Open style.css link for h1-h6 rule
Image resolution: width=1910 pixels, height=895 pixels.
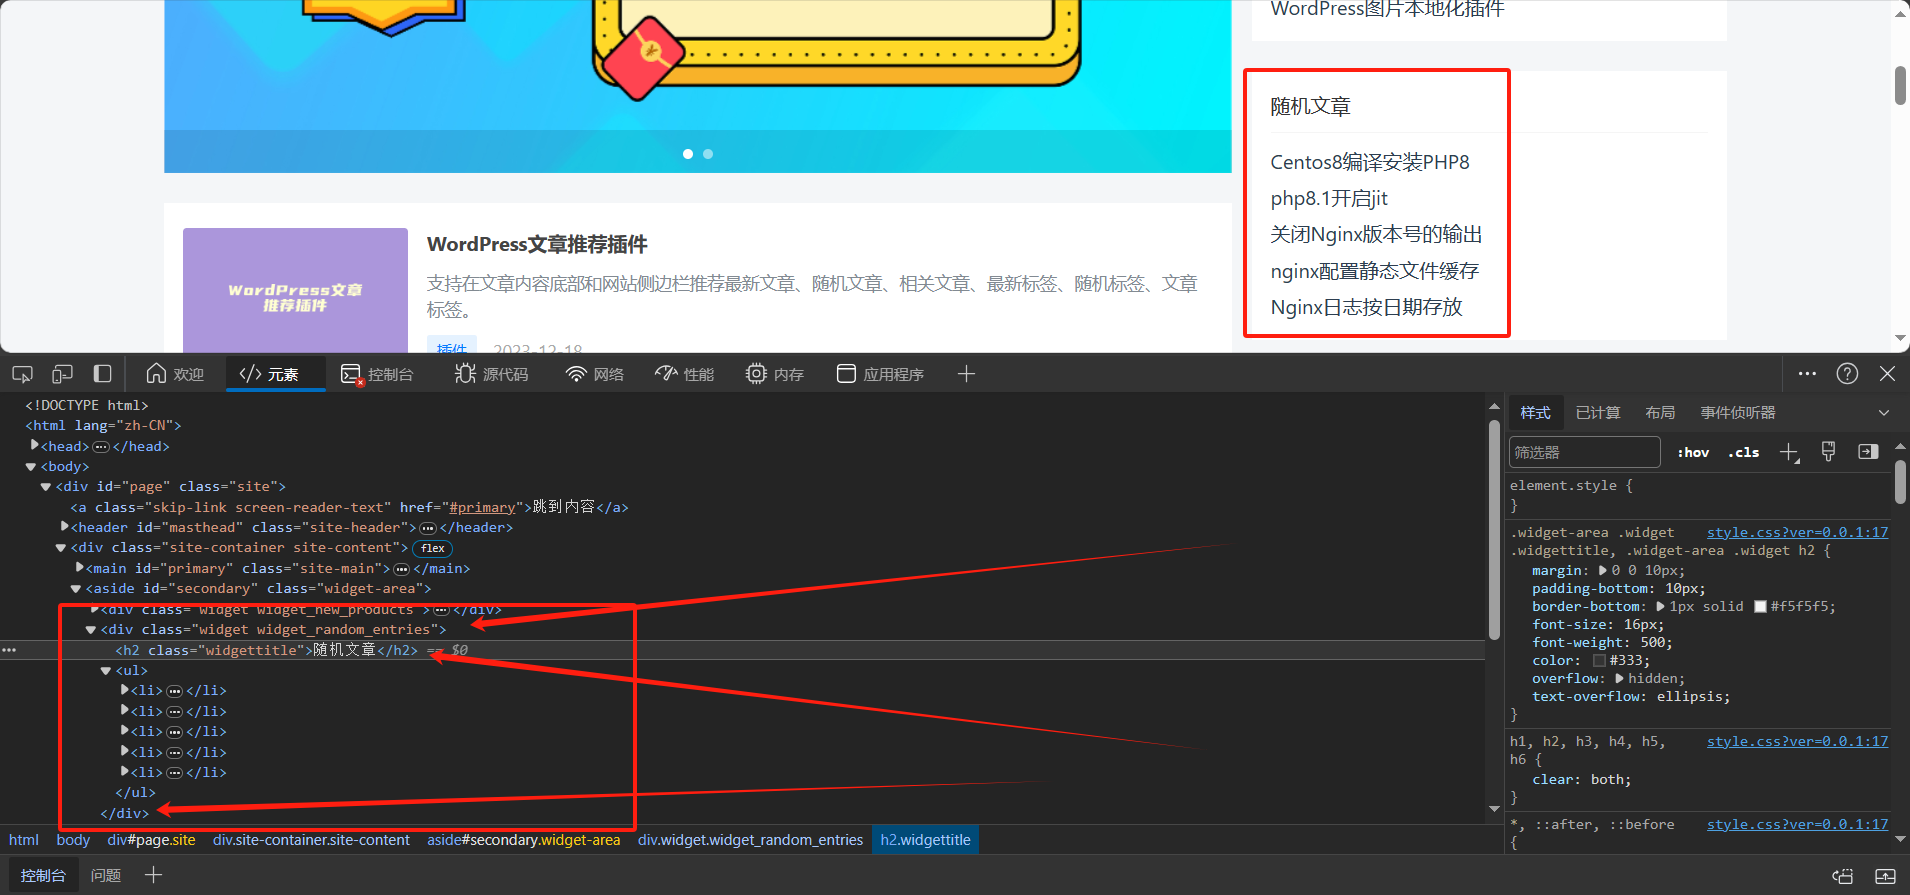click(1797, 741)
